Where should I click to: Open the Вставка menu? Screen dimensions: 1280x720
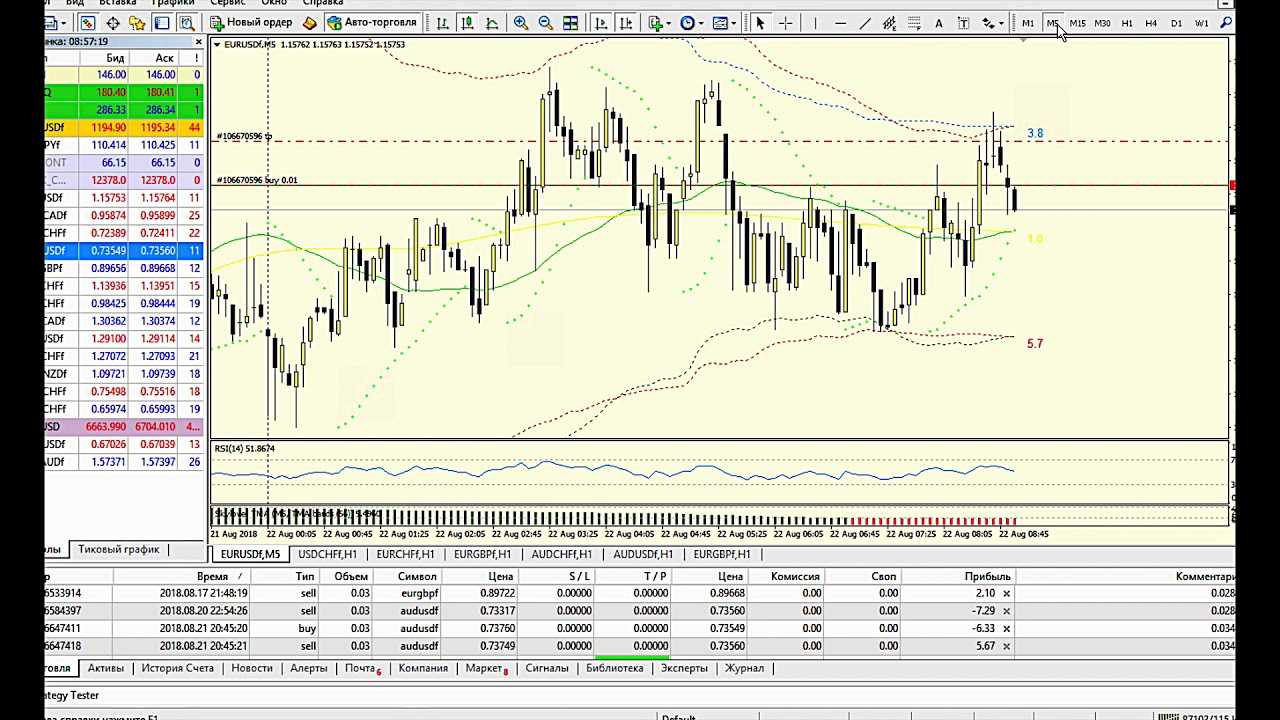[x=118, y=3]
